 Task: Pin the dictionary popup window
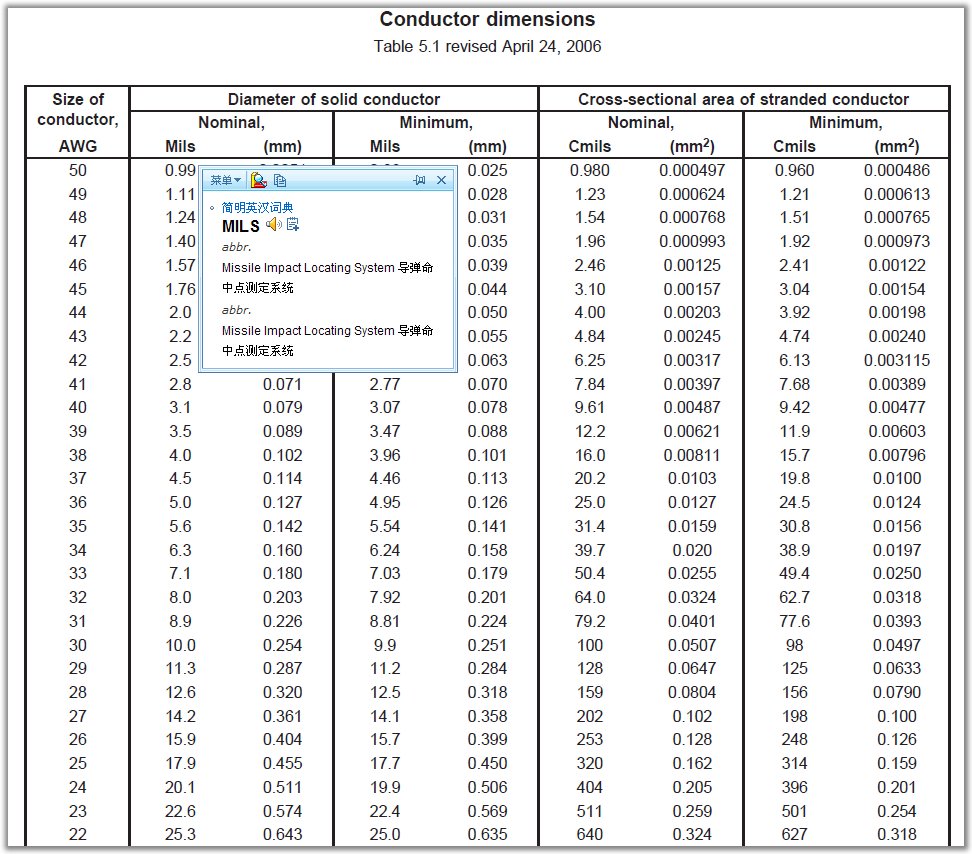click(x=419, y=180)
